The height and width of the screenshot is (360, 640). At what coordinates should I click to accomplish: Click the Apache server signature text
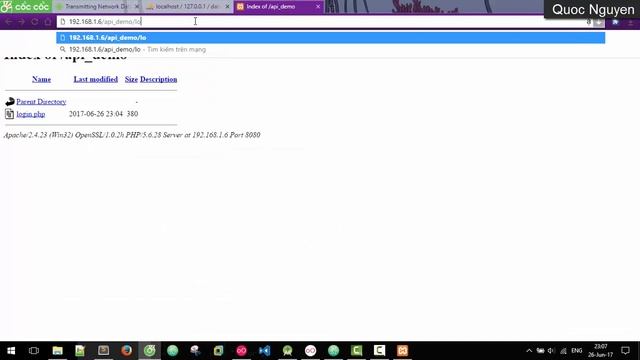[x=132, y=135]
